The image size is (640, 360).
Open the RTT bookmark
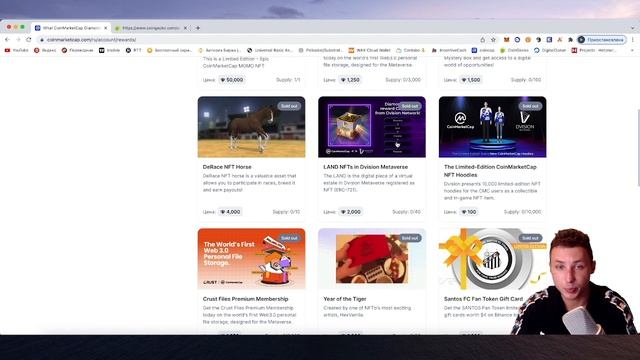[x=133, y=50]
